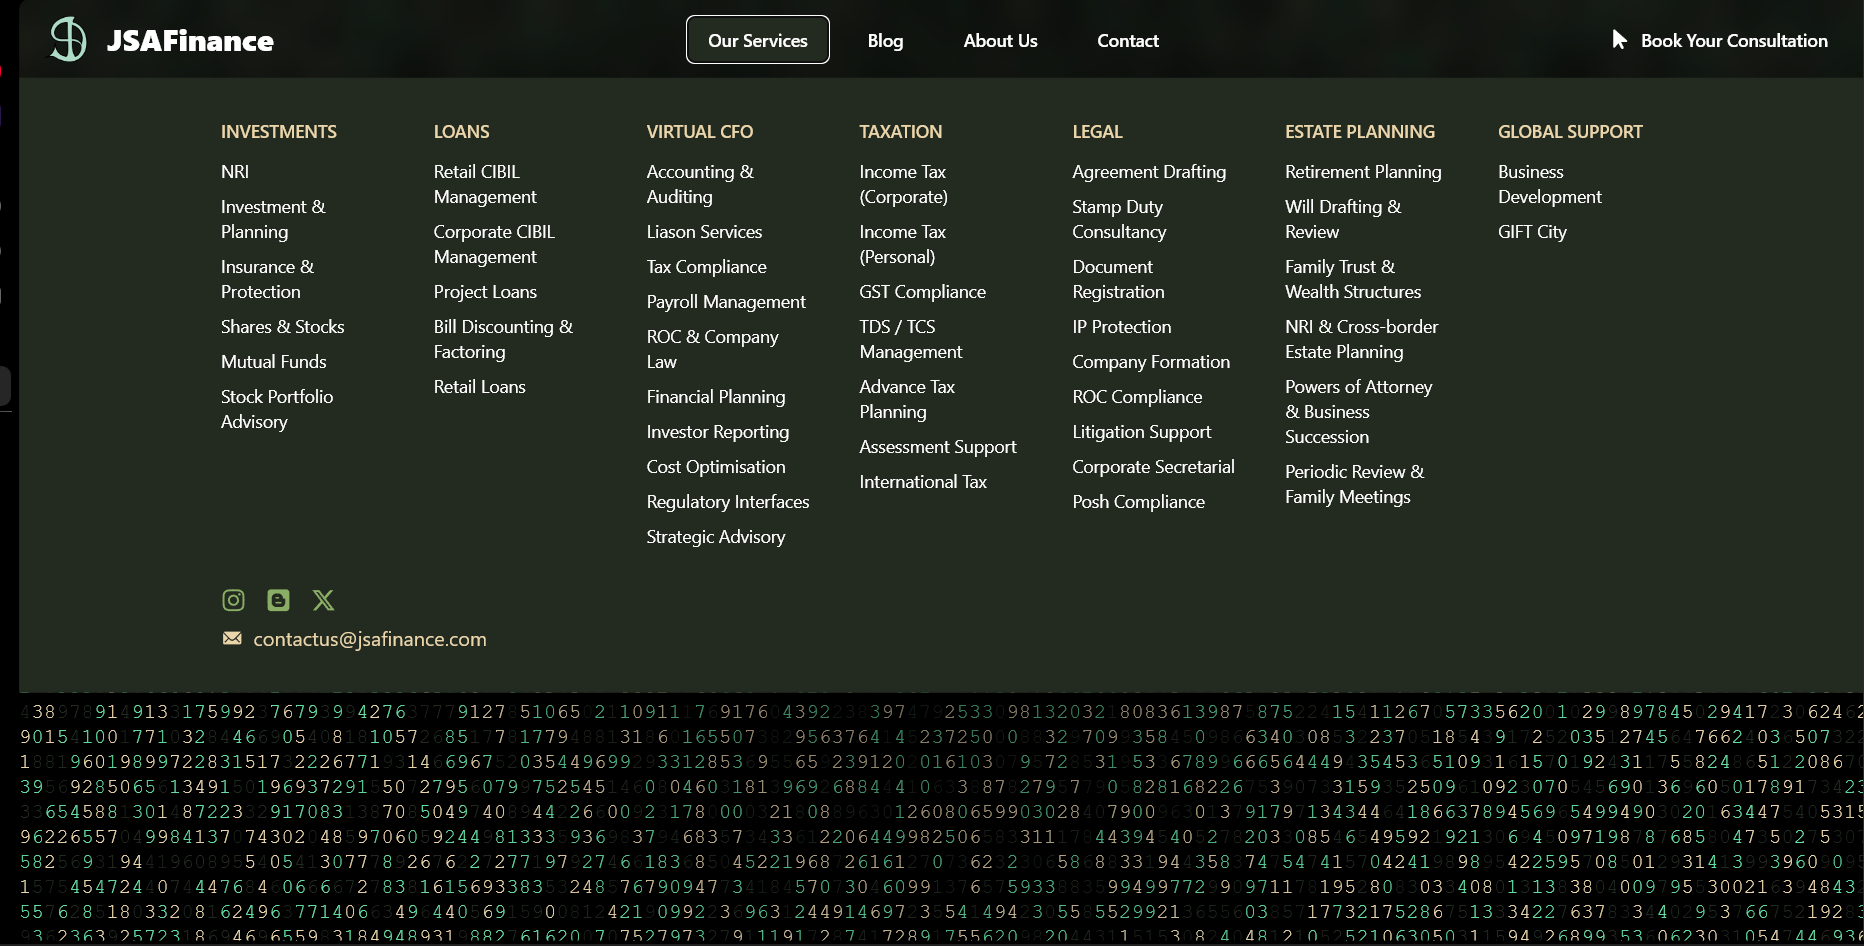The image size is (1864, 946).
Task: Open Project Loans service
Action: [x=485, y=292]
